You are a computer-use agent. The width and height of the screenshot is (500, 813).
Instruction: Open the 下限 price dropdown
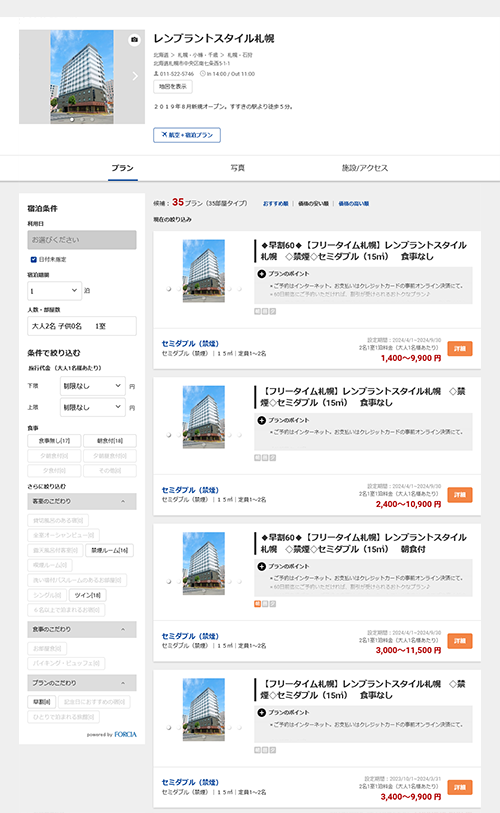click(x=92, y=386)
